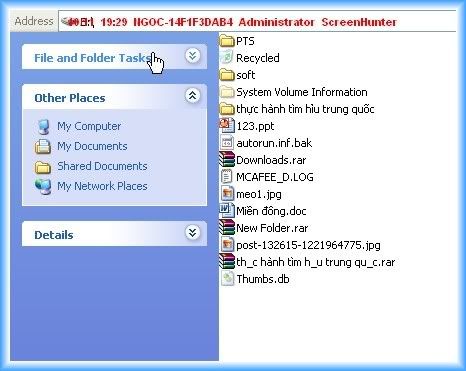Screen dimensions: 466x371
Task: Select the post-132615-1221964775.jpg file name
Action: pos(308,246)
